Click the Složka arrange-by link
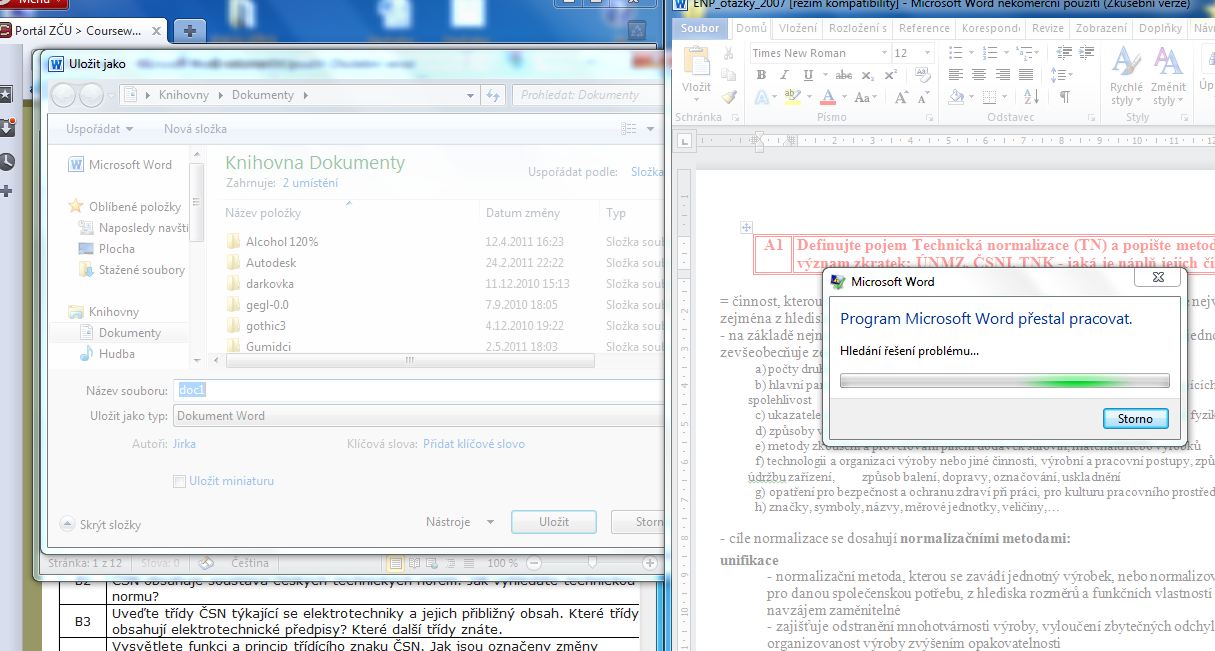This screenshot has height=651, width=1215. click(646, 172)
